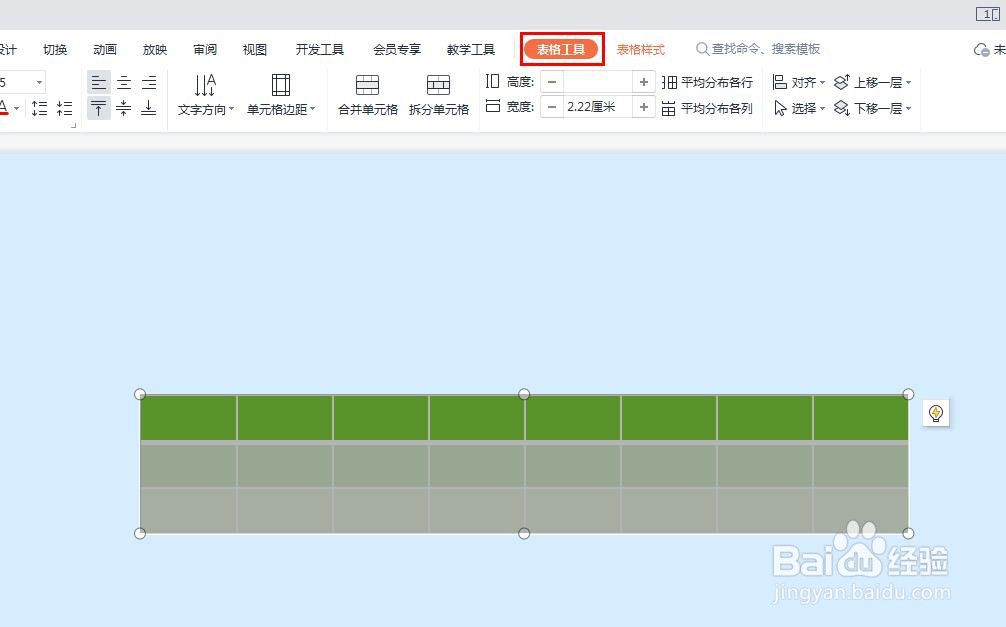Open 上移一层 bring forward dropdown
This screenshot has height=627, width=1006.
coord(873,82)
